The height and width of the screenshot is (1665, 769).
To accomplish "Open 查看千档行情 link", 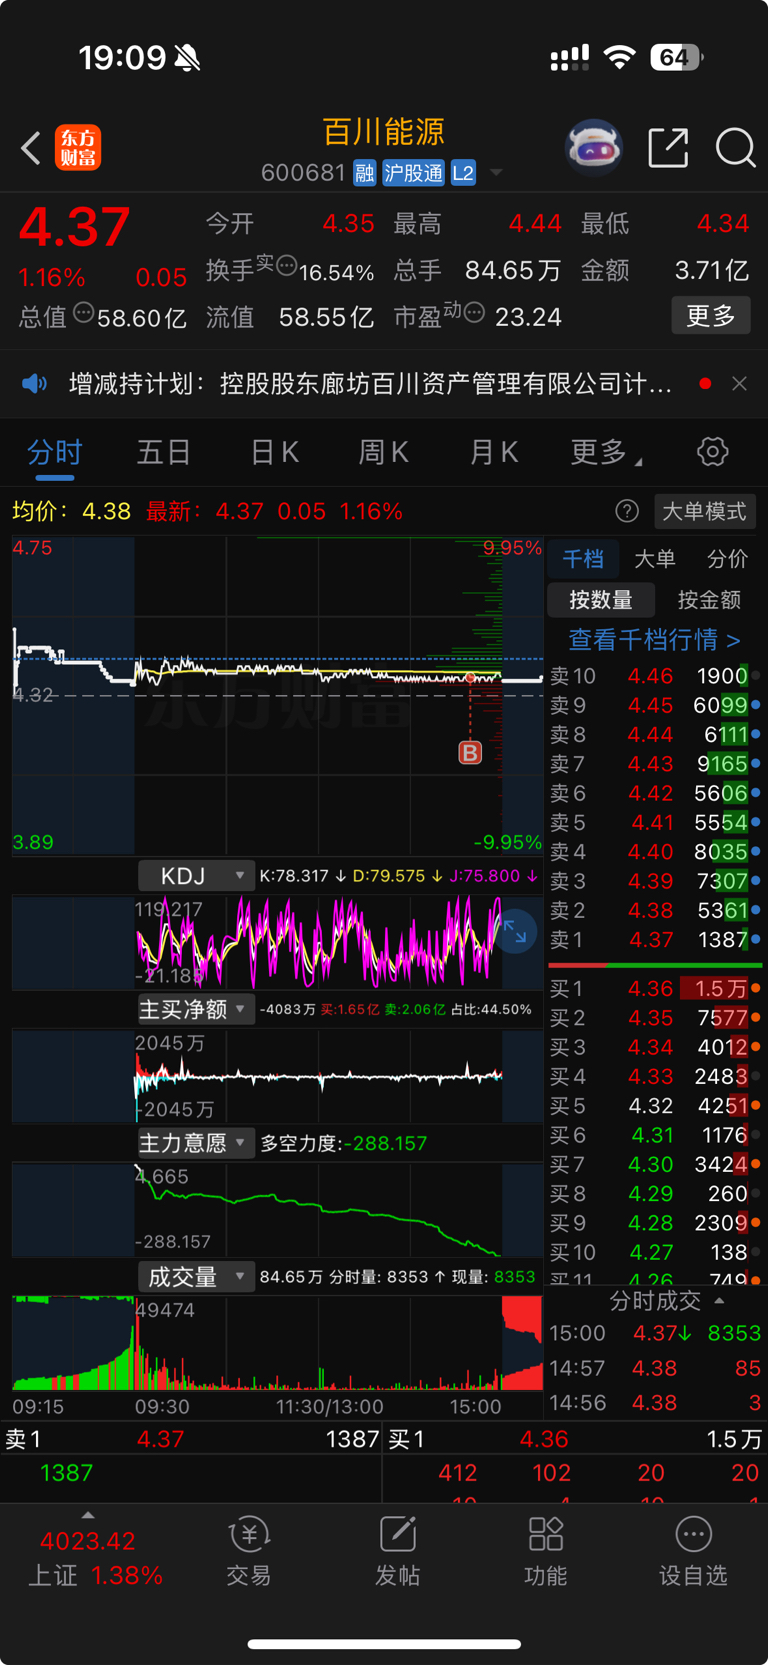I will click(655, 640).
